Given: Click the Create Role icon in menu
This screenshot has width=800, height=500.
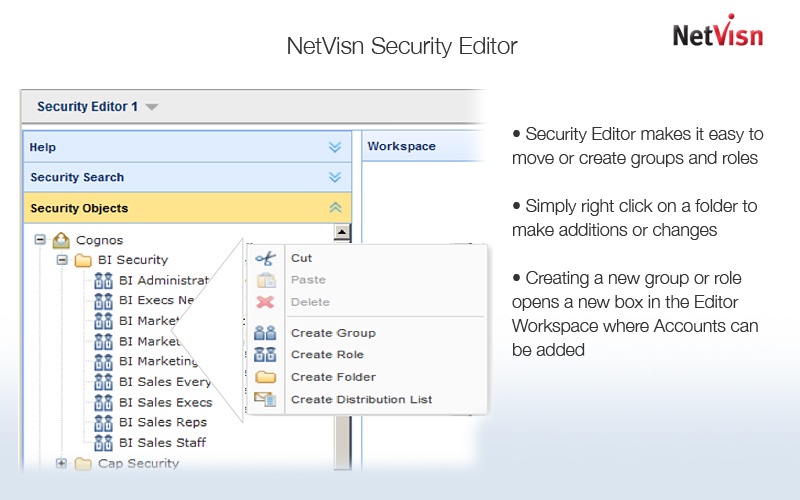Looking at the screenshot, I should pyautogui.click(x=265, y=355).
